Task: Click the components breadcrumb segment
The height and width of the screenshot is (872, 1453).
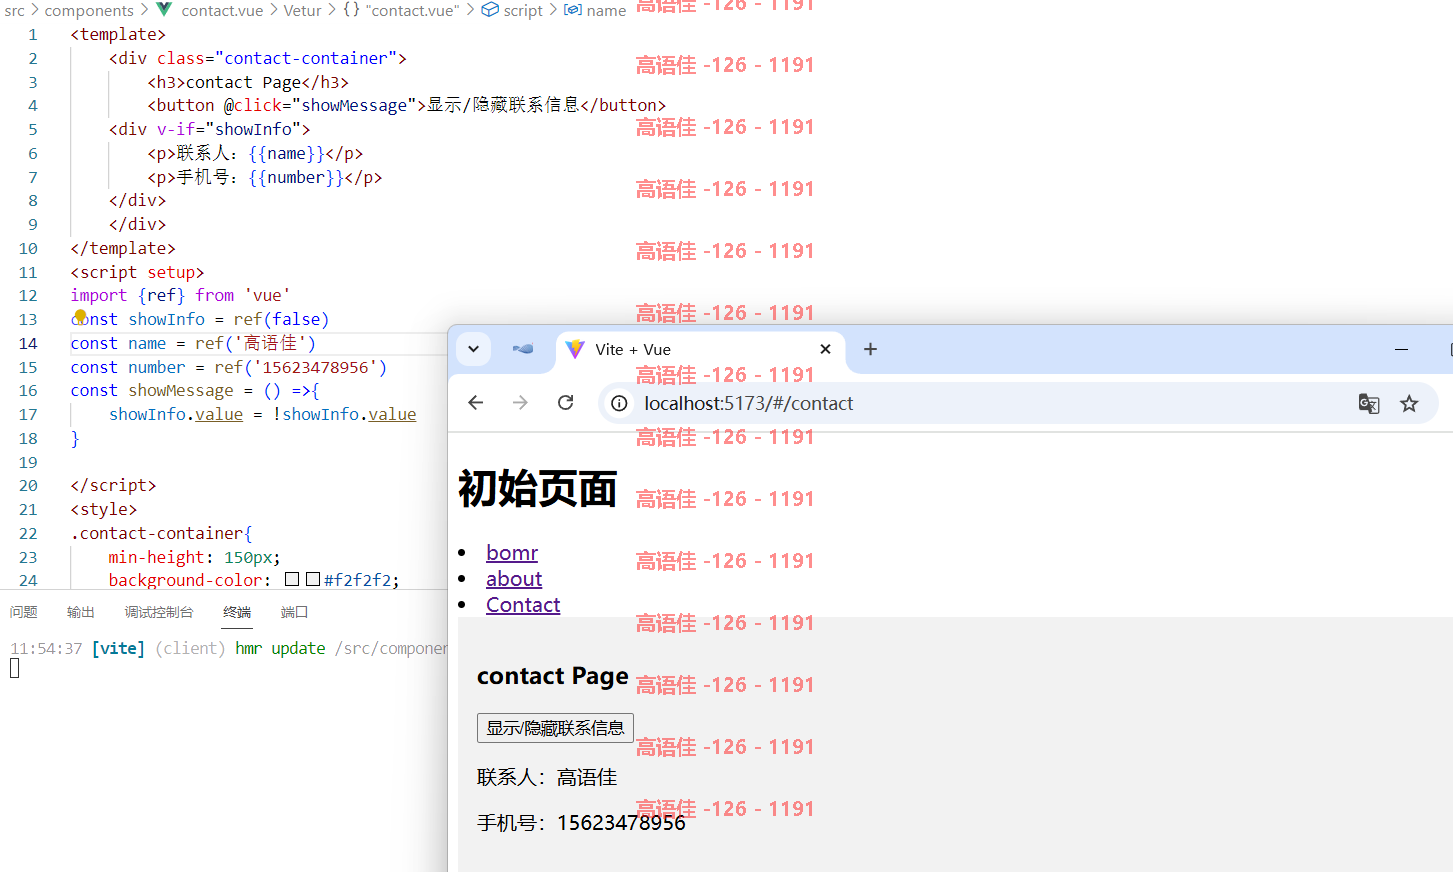Action: click(x=89, y=10)
